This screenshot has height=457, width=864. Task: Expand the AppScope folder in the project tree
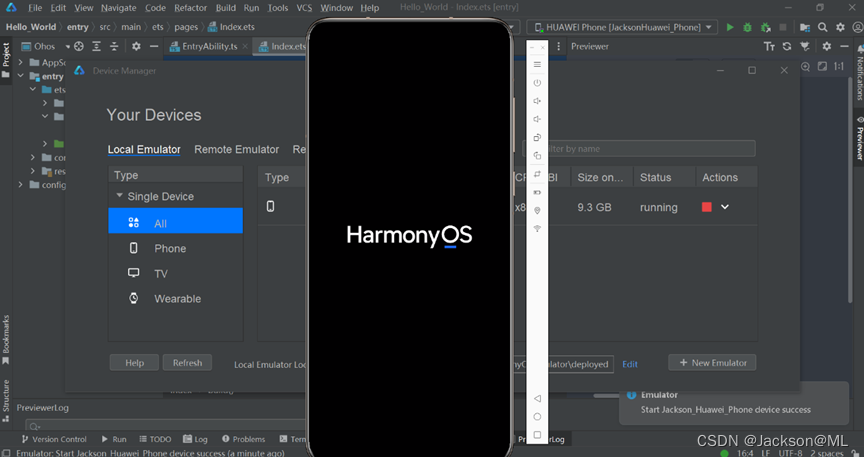pos(21,62)
